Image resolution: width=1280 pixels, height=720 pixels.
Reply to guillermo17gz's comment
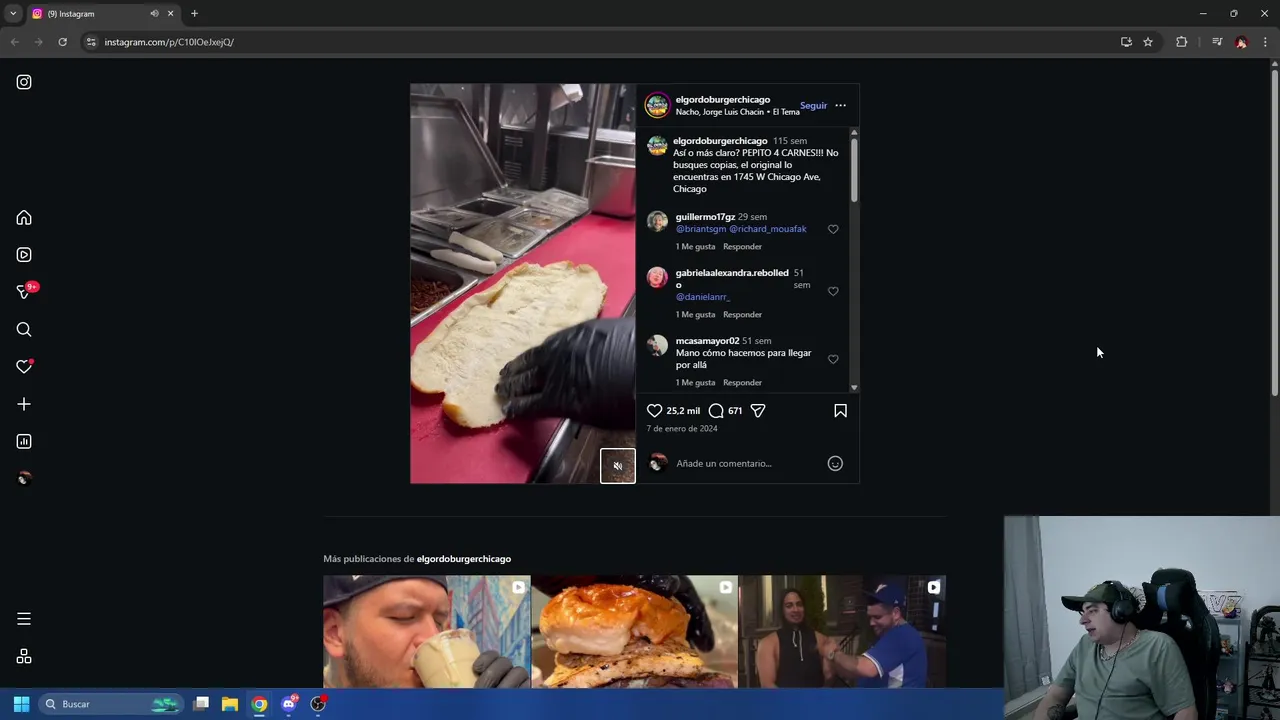pos(742,246)
